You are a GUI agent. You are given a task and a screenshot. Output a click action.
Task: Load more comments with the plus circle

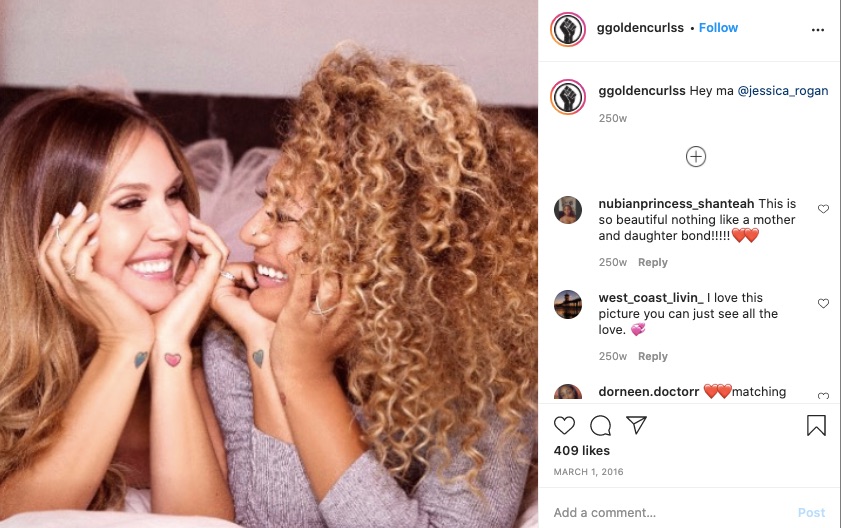click(696, 157)
